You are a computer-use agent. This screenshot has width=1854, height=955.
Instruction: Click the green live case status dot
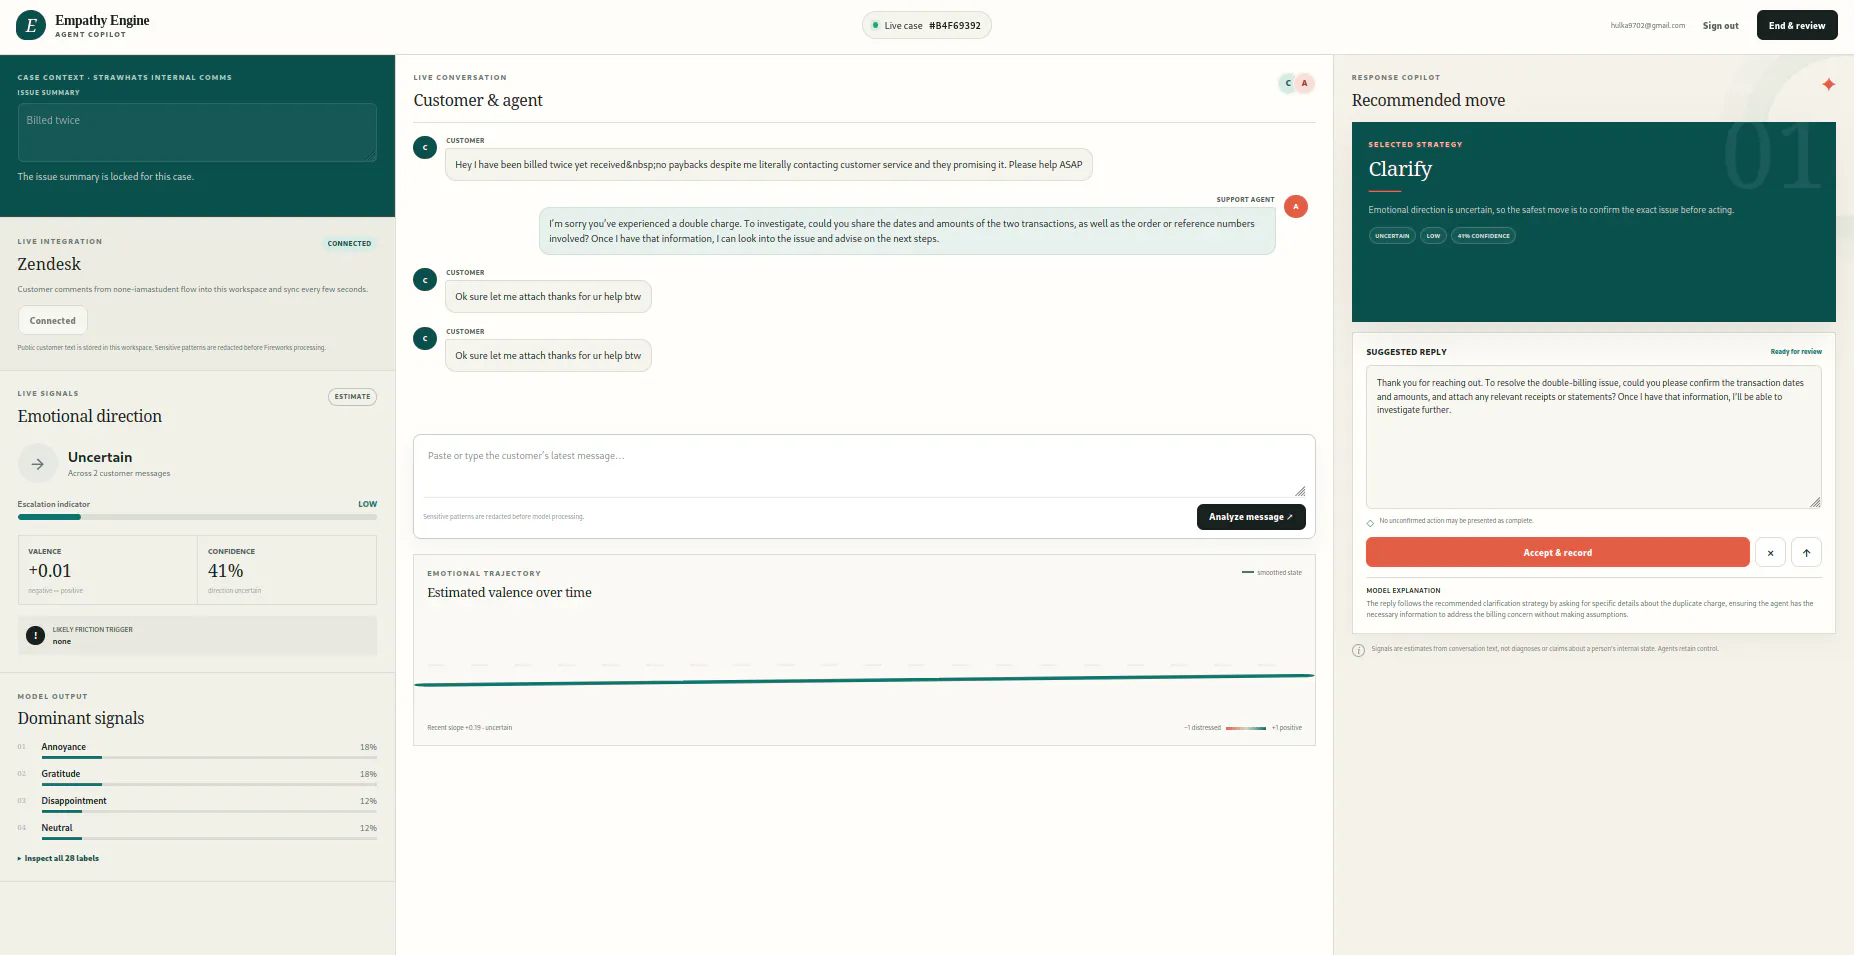pos(875,26)
